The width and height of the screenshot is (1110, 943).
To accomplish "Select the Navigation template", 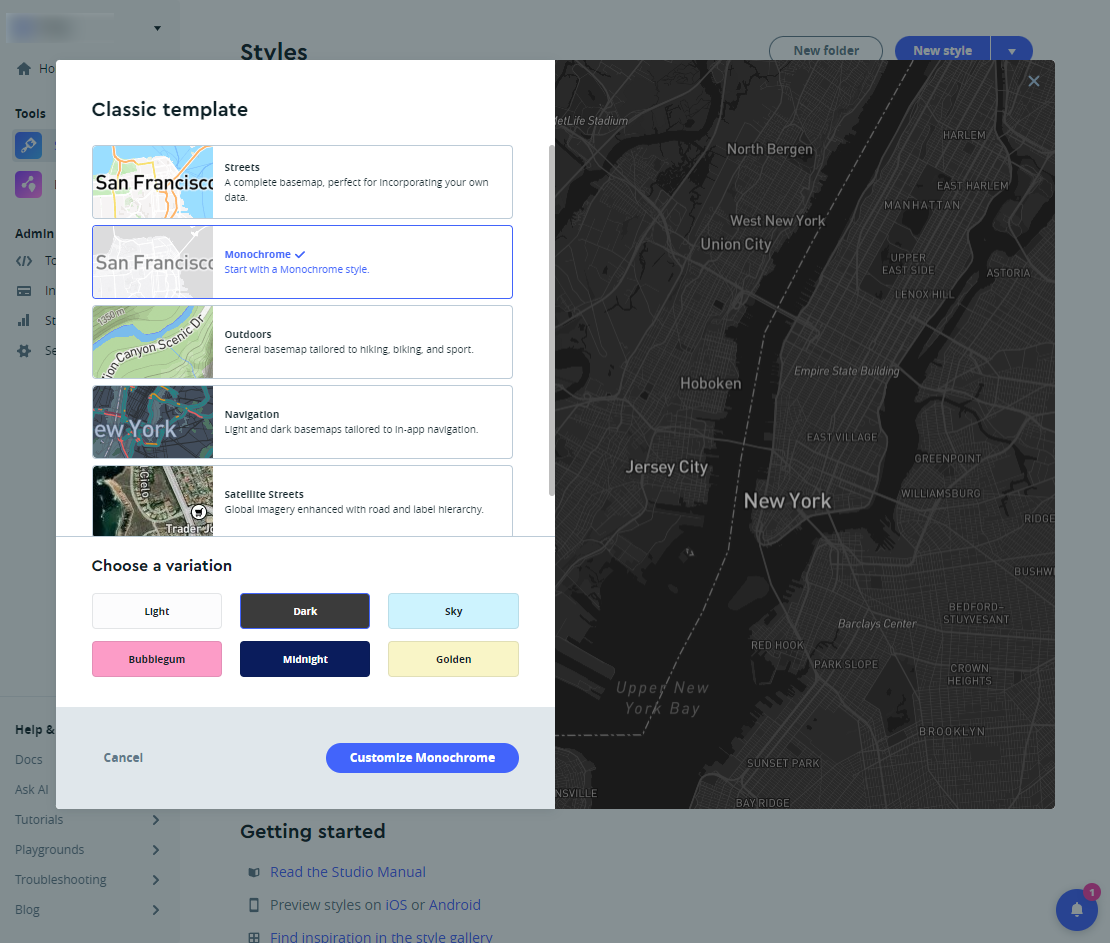I will tap(302, 422).
